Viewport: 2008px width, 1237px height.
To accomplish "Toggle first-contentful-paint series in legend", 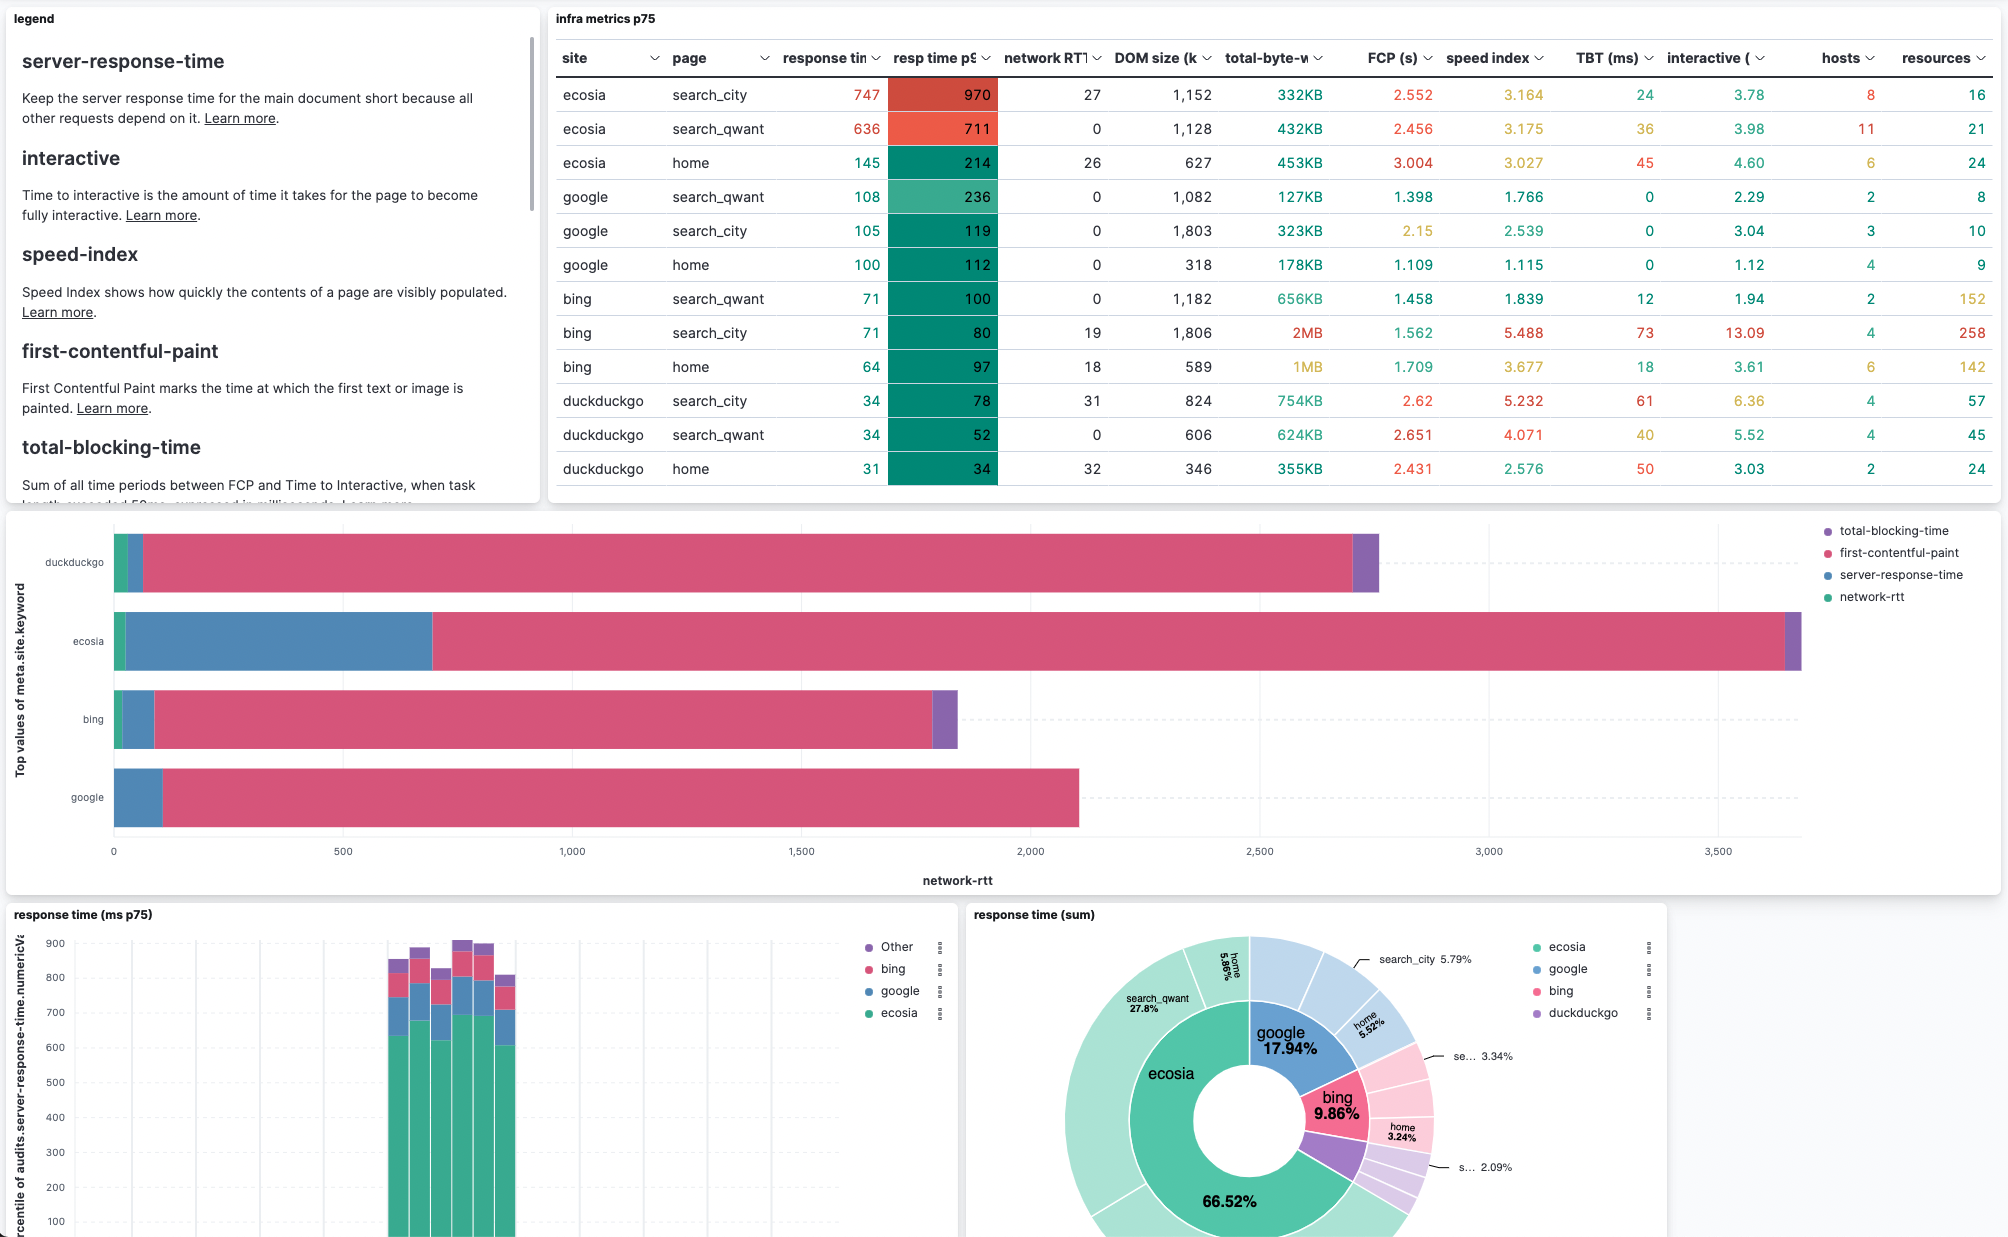I will (x=1898, y=553).
